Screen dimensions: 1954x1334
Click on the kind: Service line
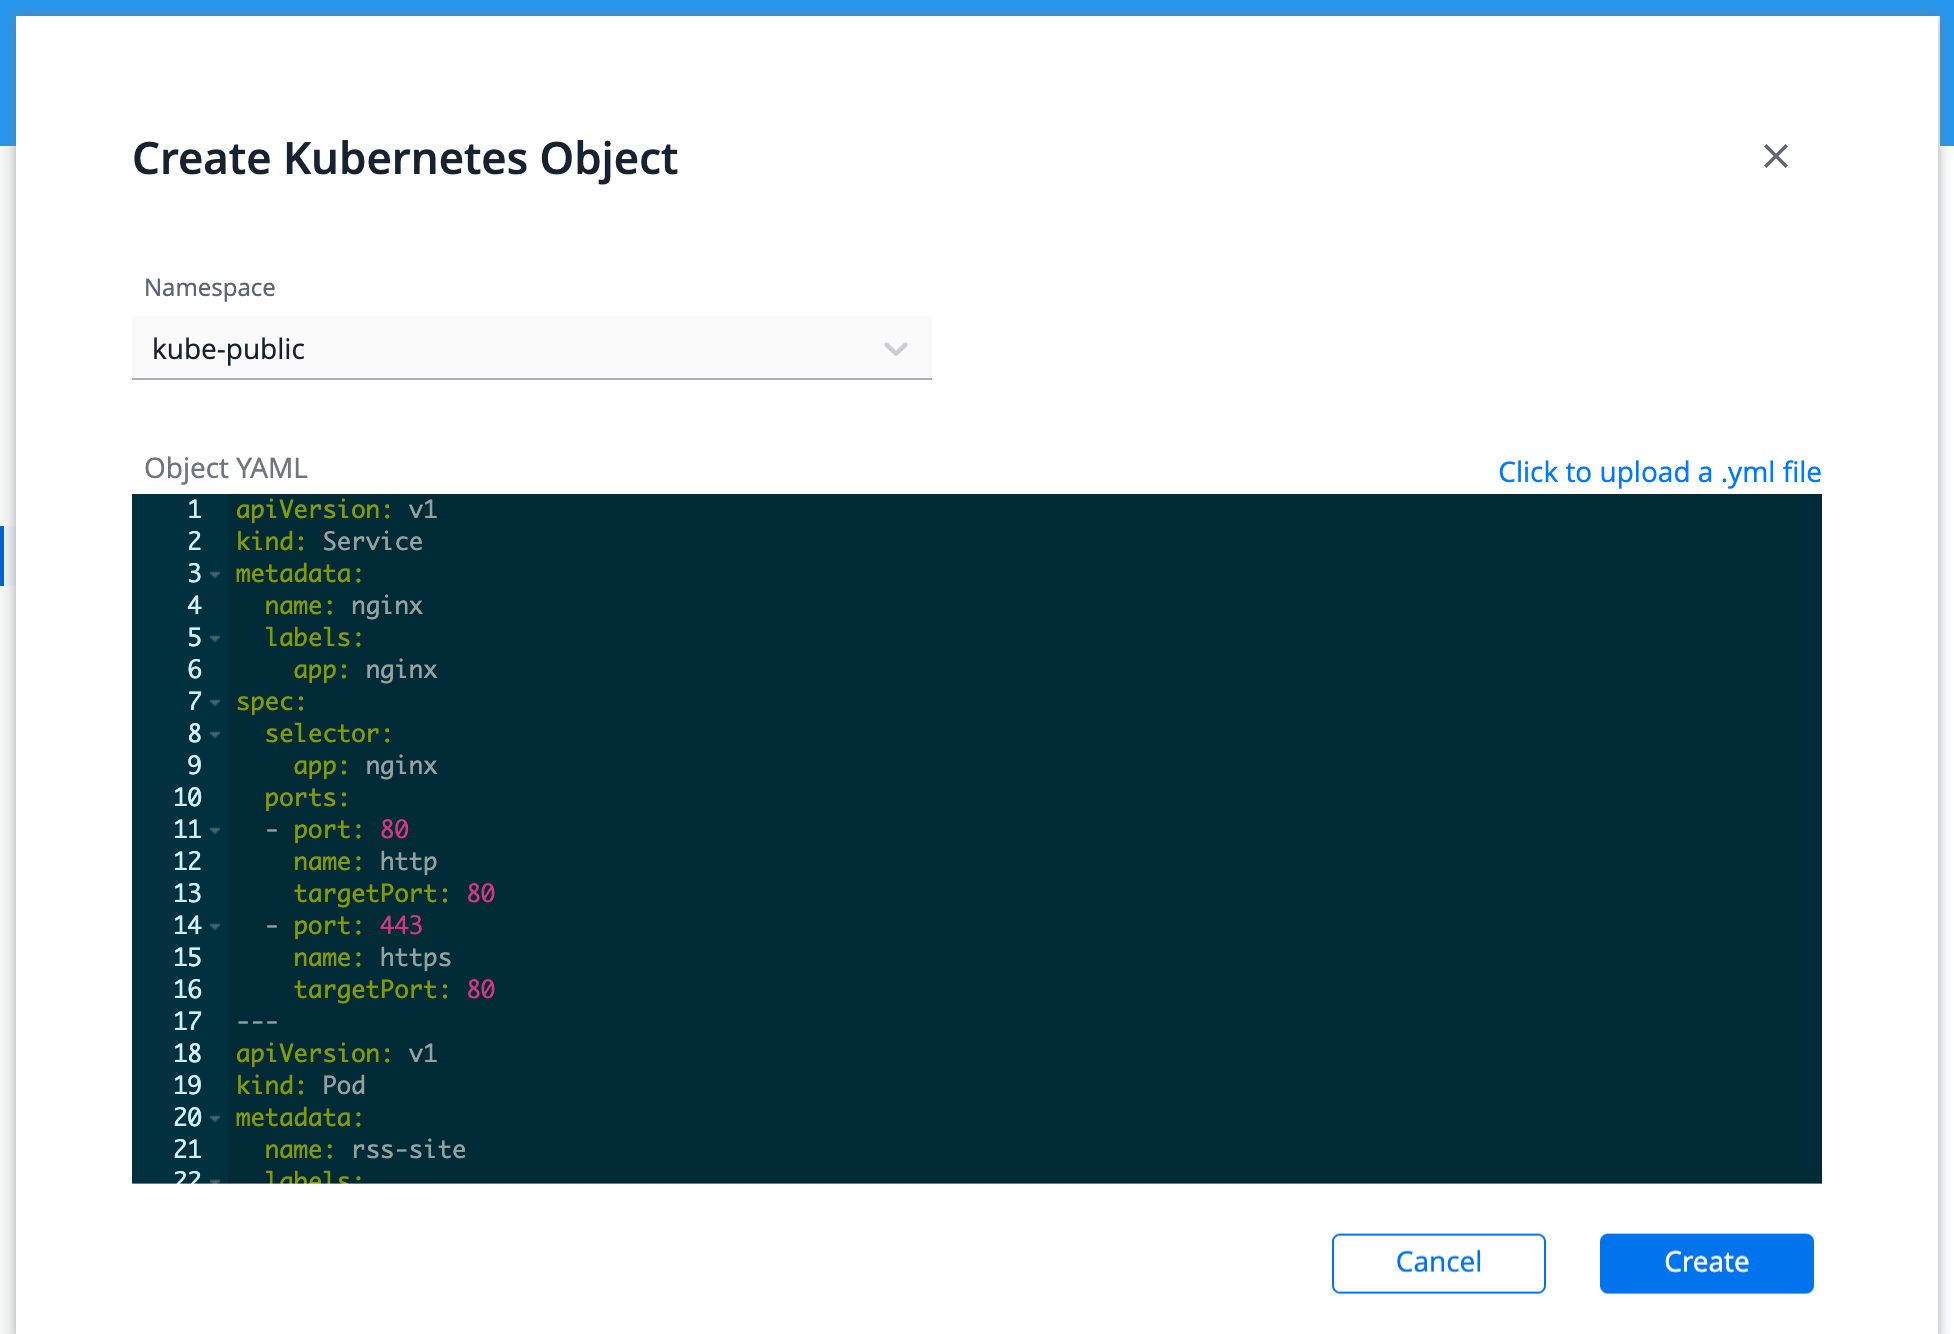[329, 542]
